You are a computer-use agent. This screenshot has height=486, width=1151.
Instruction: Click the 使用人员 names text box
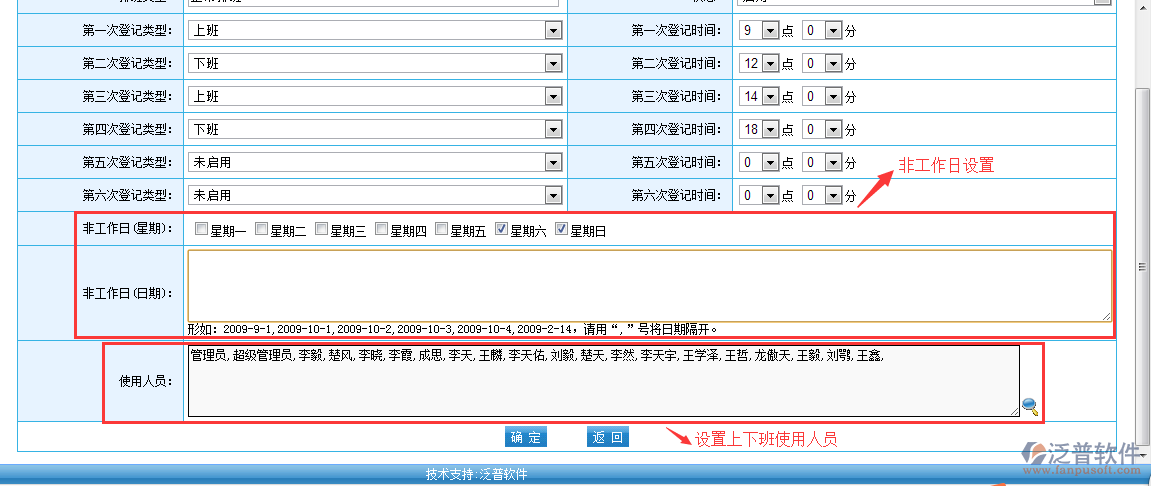[603, 381]
